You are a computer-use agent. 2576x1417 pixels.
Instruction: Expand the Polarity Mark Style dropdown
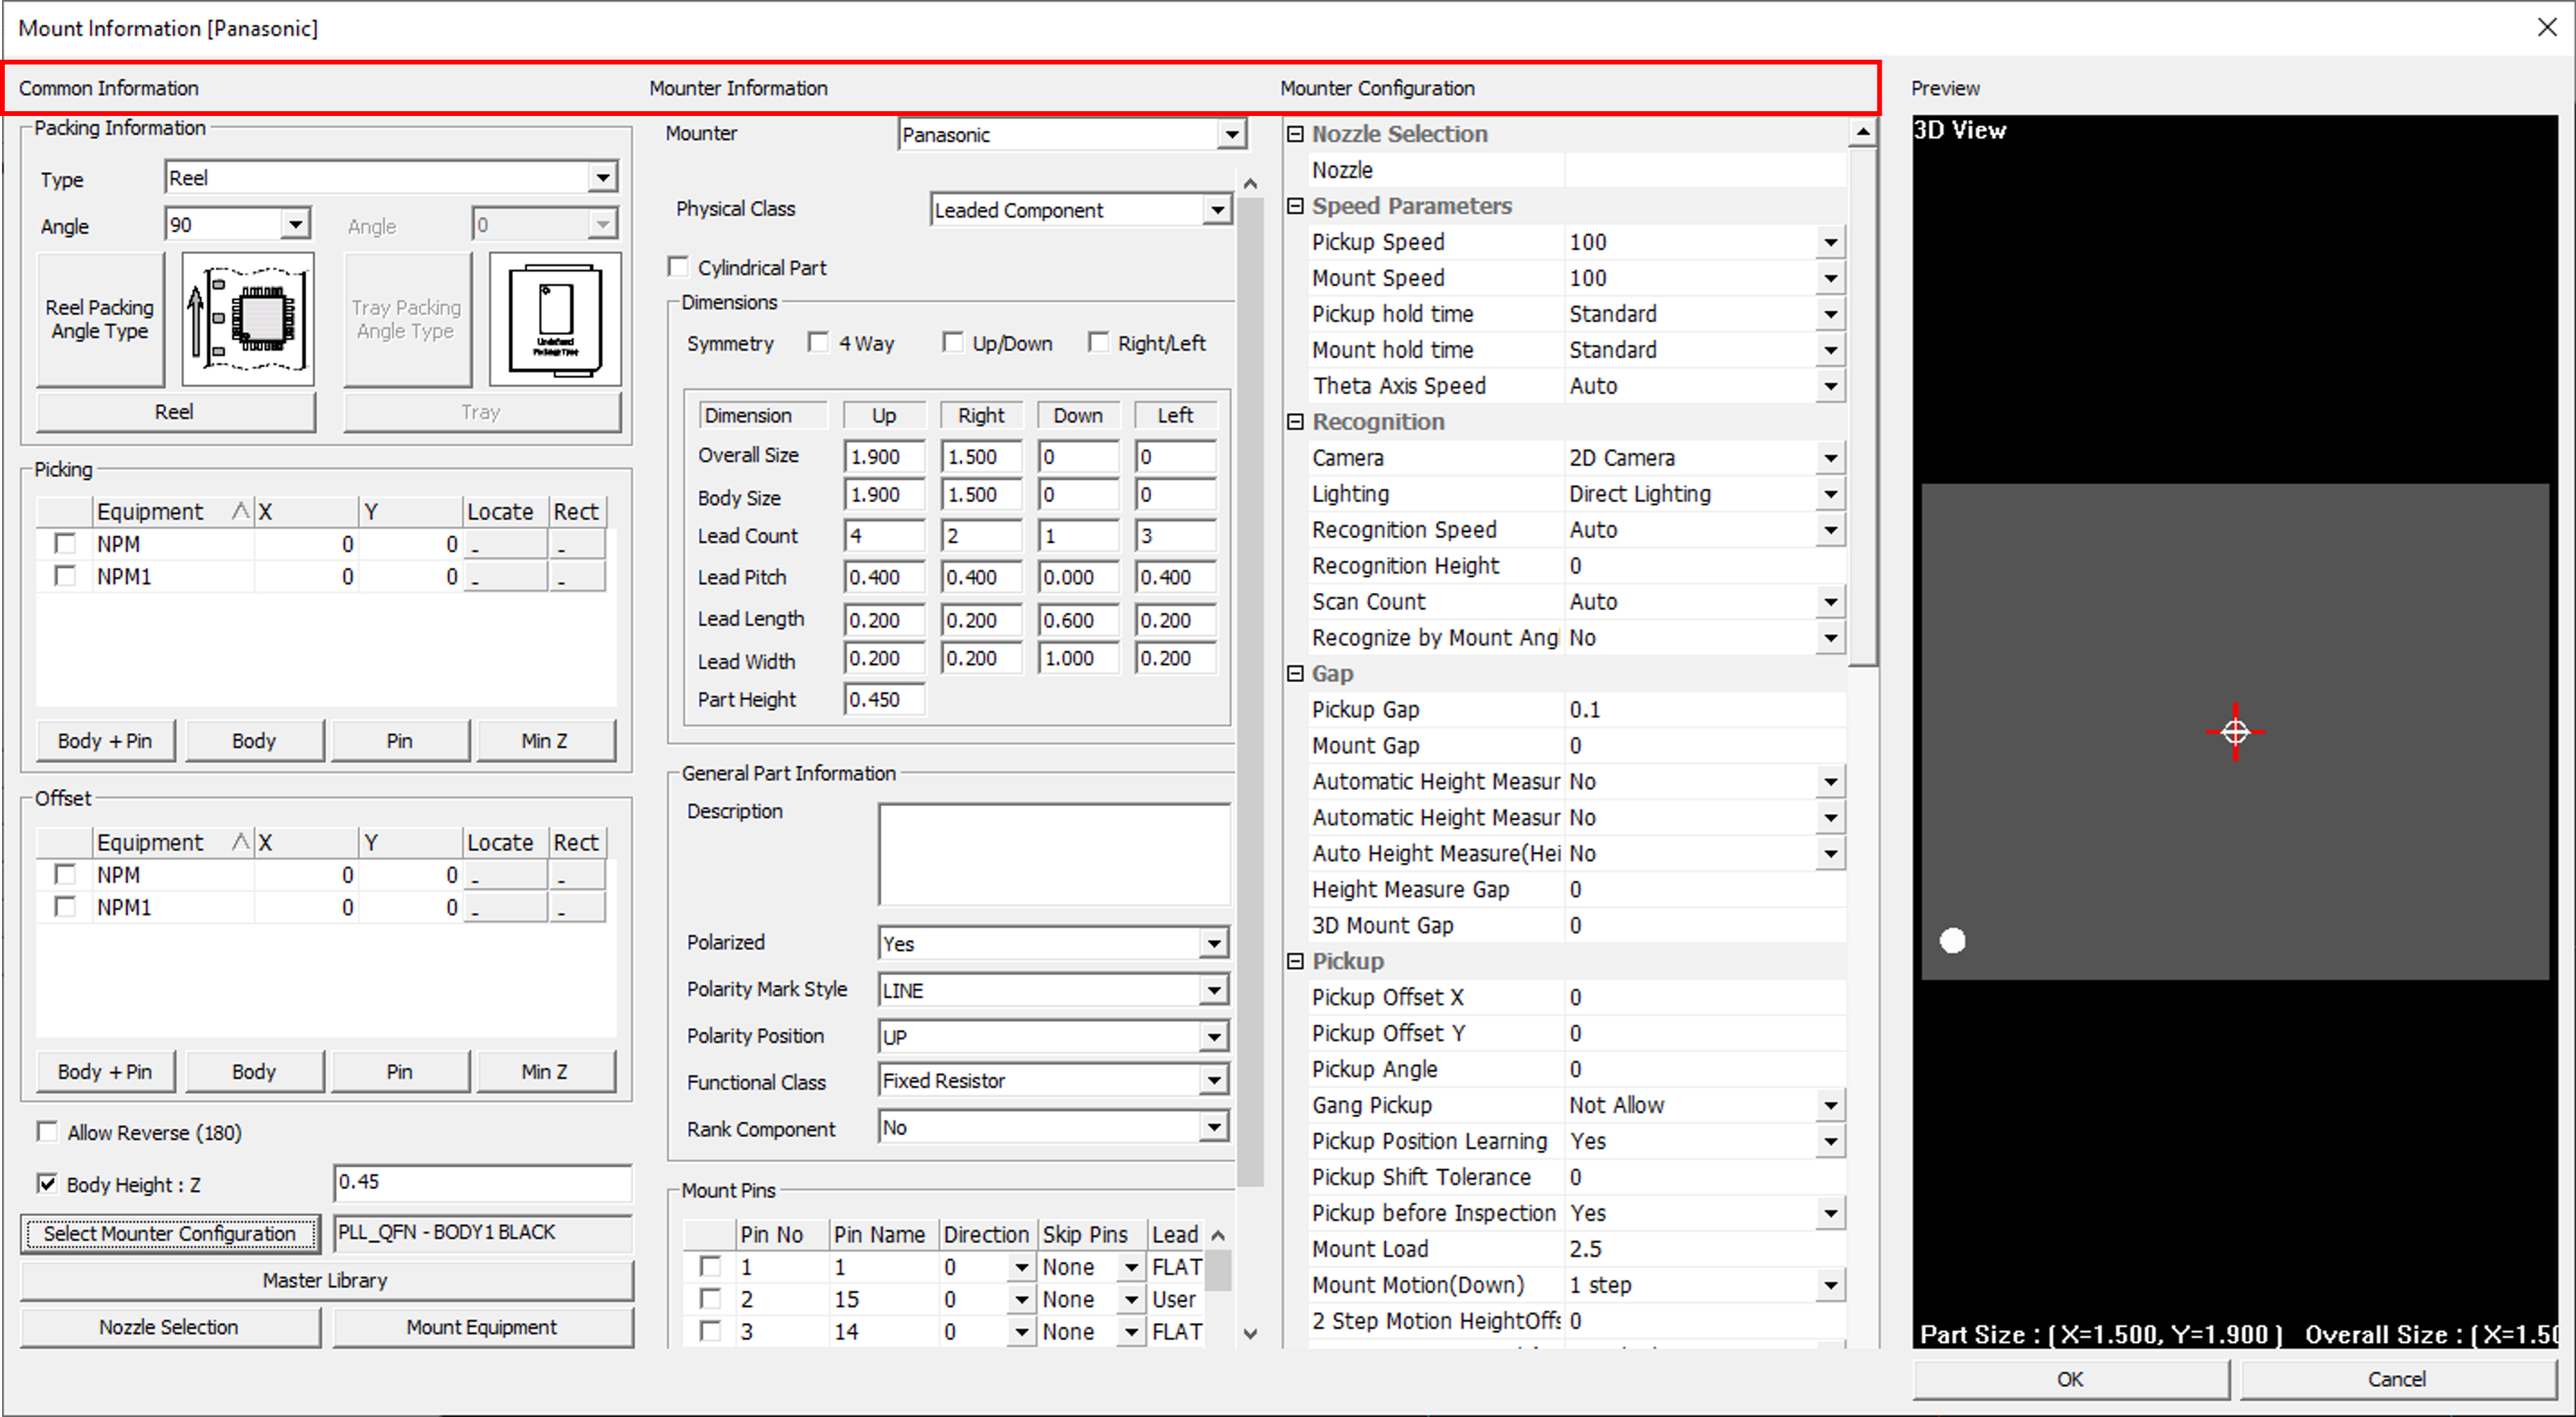click(1213, 990)
